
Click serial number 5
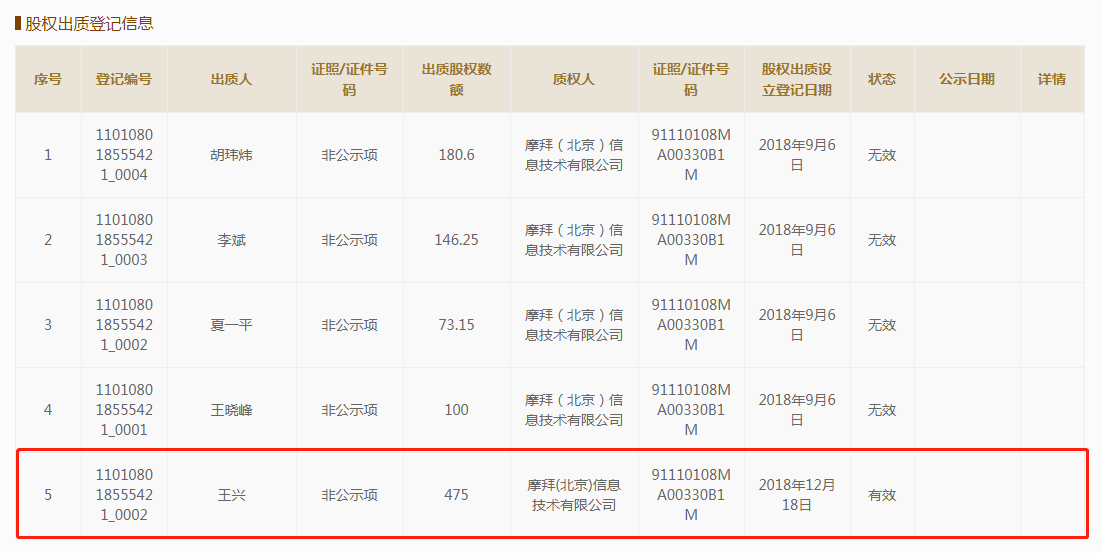click(x=48, y=495)
